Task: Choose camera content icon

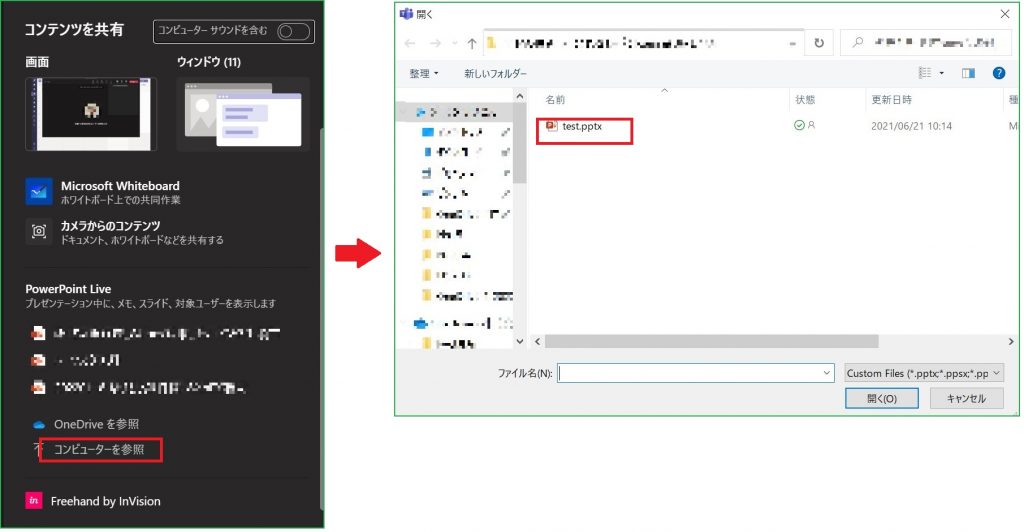Action: click(39, 231)
